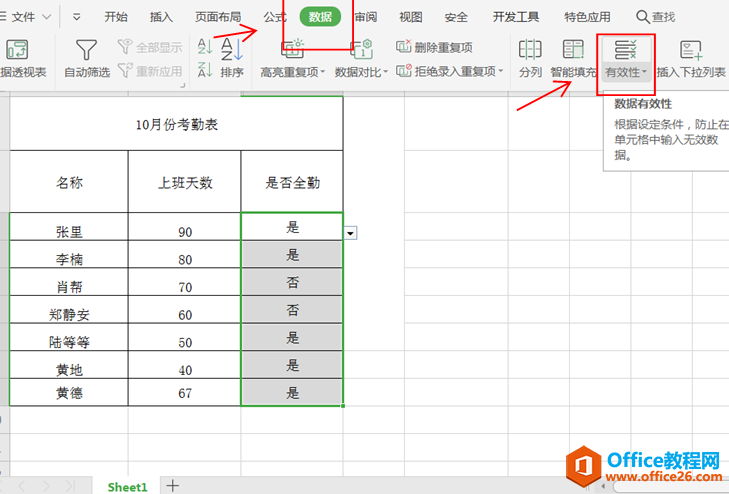Viewport: 729px width, 494px height.
Task: Select the cell containing 张里
Action: 69,227
